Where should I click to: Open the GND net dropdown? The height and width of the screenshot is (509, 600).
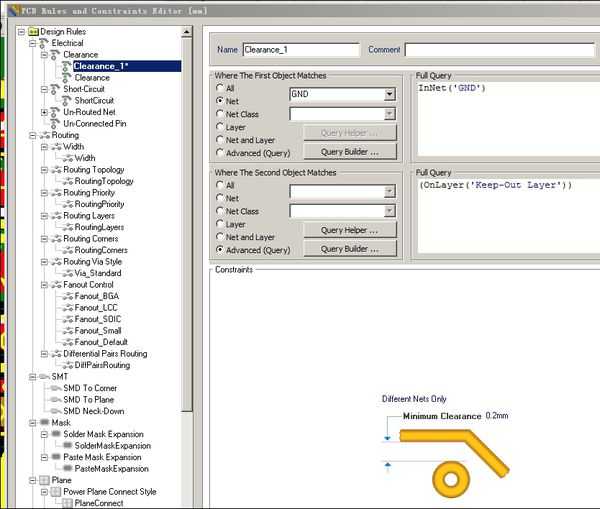tap(390, 94)
